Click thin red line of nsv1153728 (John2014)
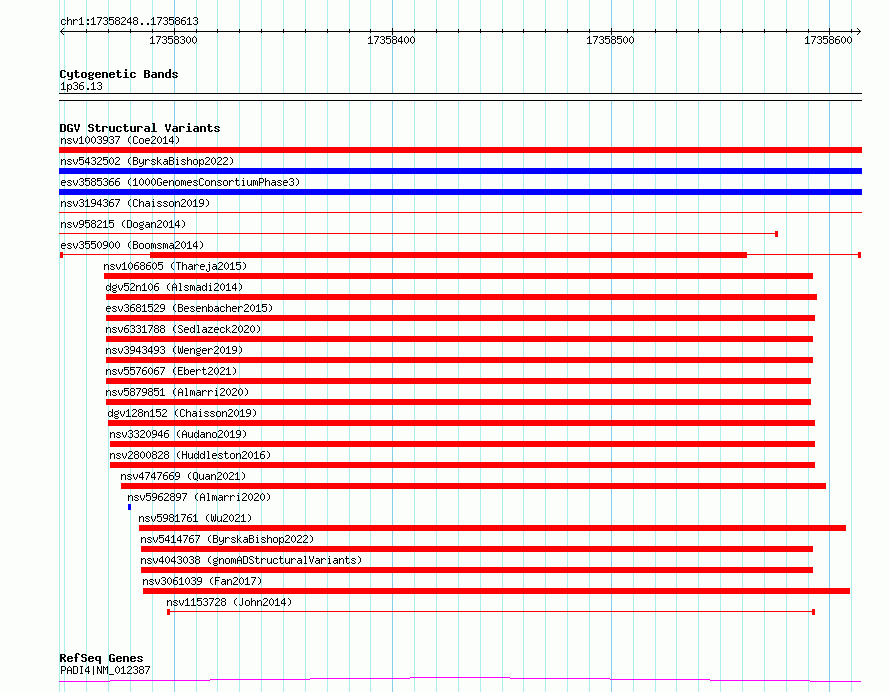 [x=491, y=612]
